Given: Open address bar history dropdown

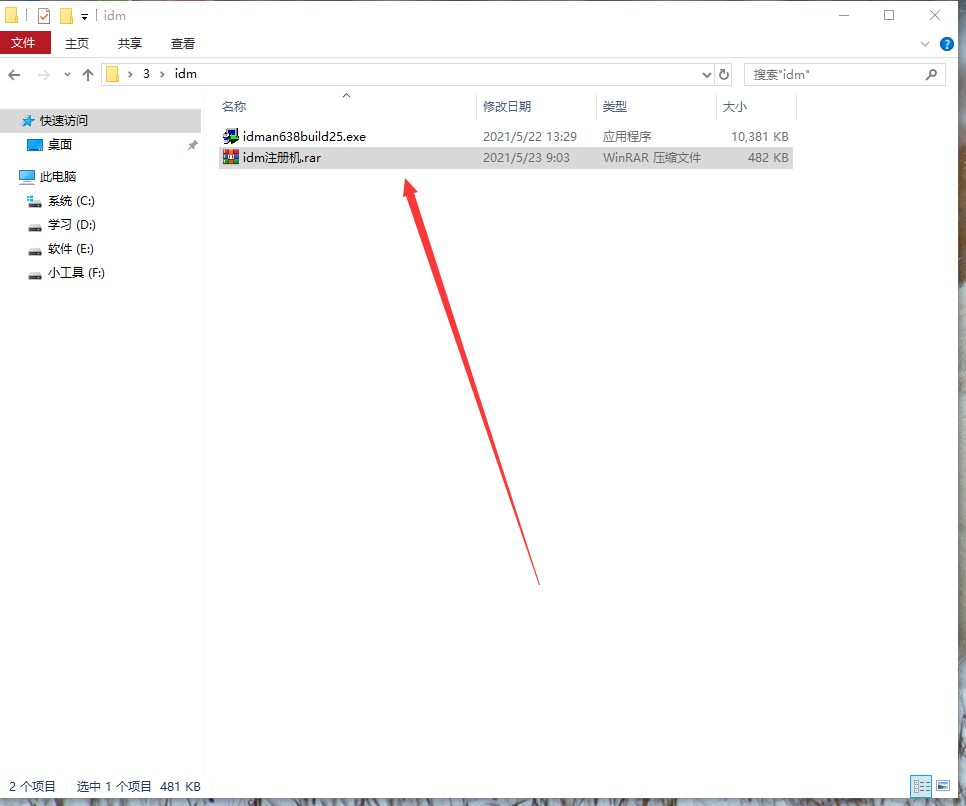Looking at the screenshot, I should (x=707, y=75).
